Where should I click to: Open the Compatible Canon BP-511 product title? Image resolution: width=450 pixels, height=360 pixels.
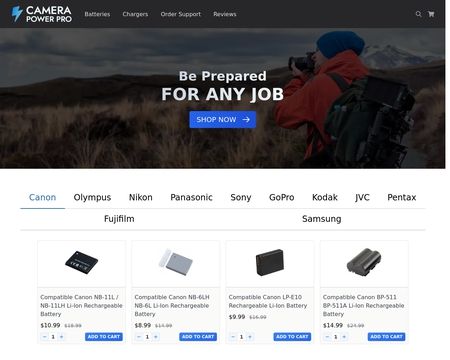tap(363, 305)
